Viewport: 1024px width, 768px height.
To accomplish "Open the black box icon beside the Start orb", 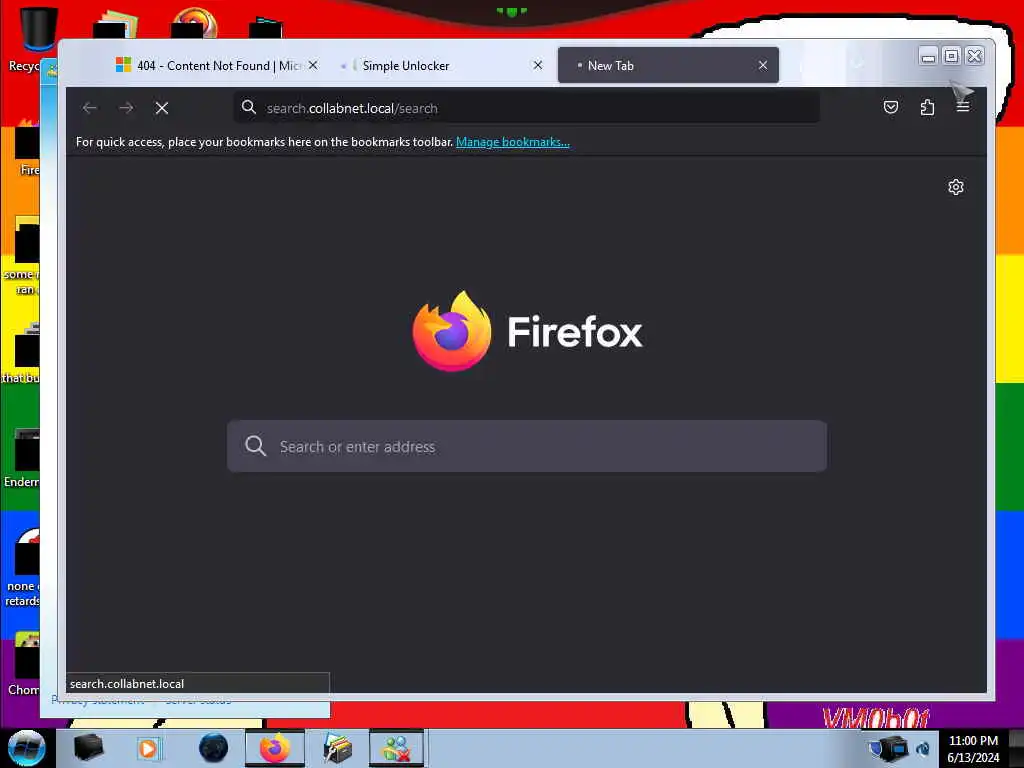I will tap(89, 748).
